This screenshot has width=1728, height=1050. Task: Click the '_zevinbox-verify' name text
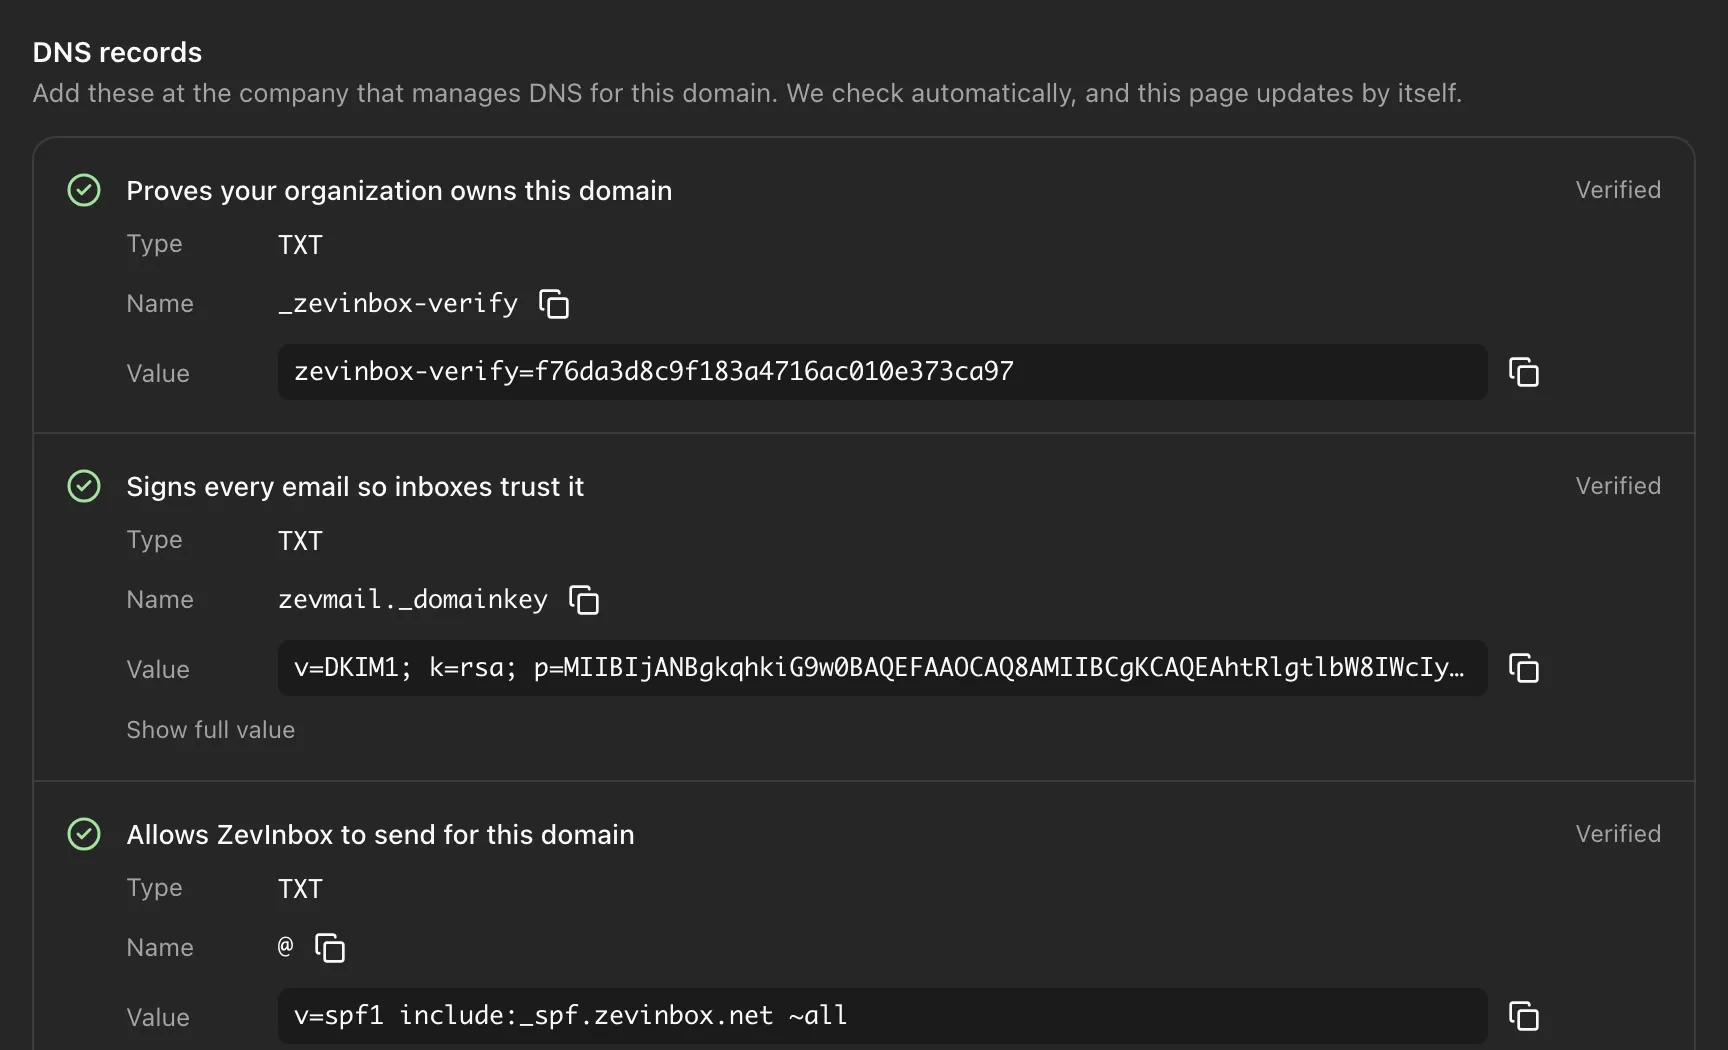point(398,304)
